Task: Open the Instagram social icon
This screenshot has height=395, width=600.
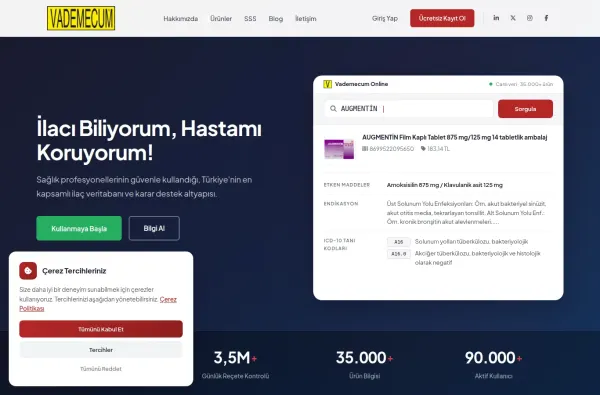Action: [530, 18]
